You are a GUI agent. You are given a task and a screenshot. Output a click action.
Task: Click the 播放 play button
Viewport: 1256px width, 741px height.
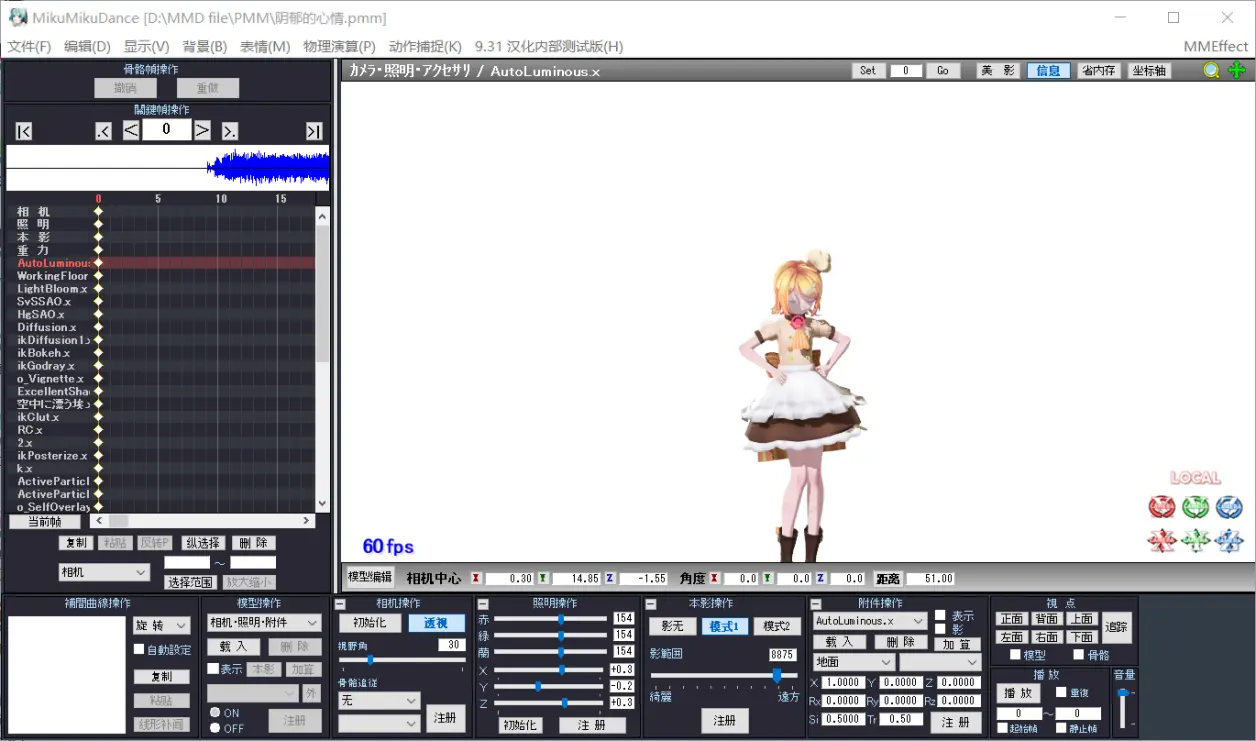point(1018,693)
